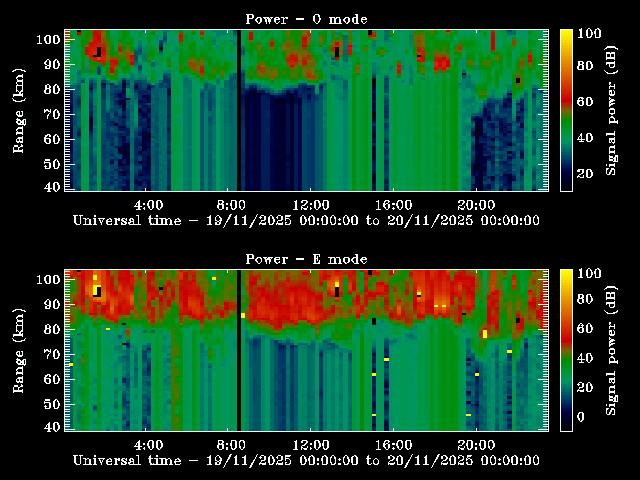
Task: Click the 'Power - O mode' plot title
Action: coord(306,19)
